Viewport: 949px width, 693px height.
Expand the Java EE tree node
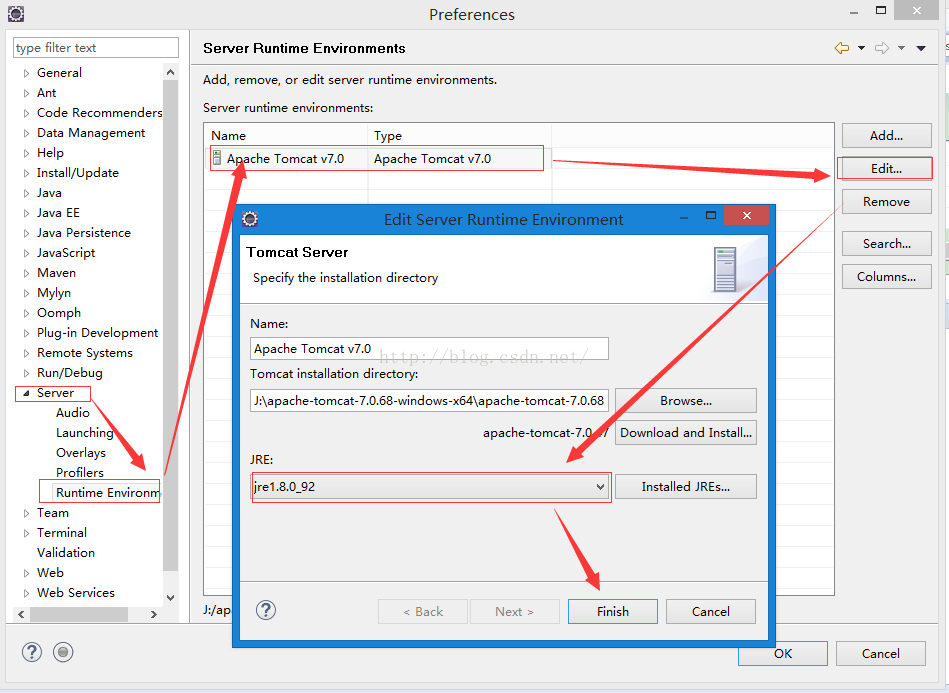[x=26, y=213]
